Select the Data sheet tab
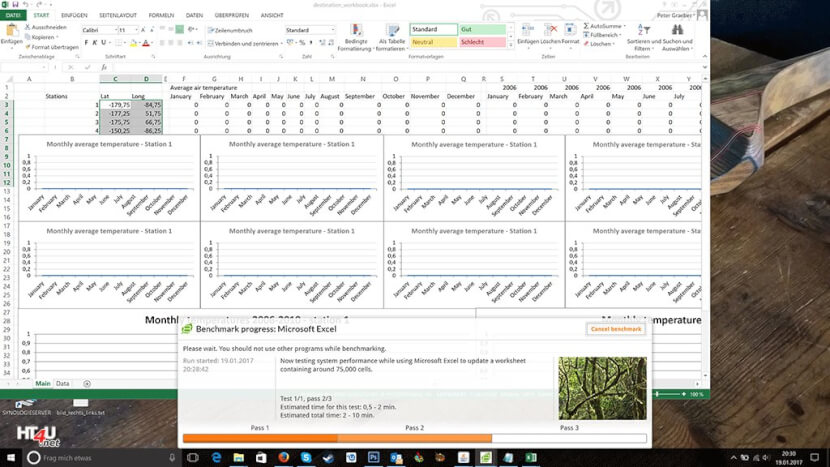The height and width of the screenshot is (467, 830). pyautogui.click(x=62, y=383)
